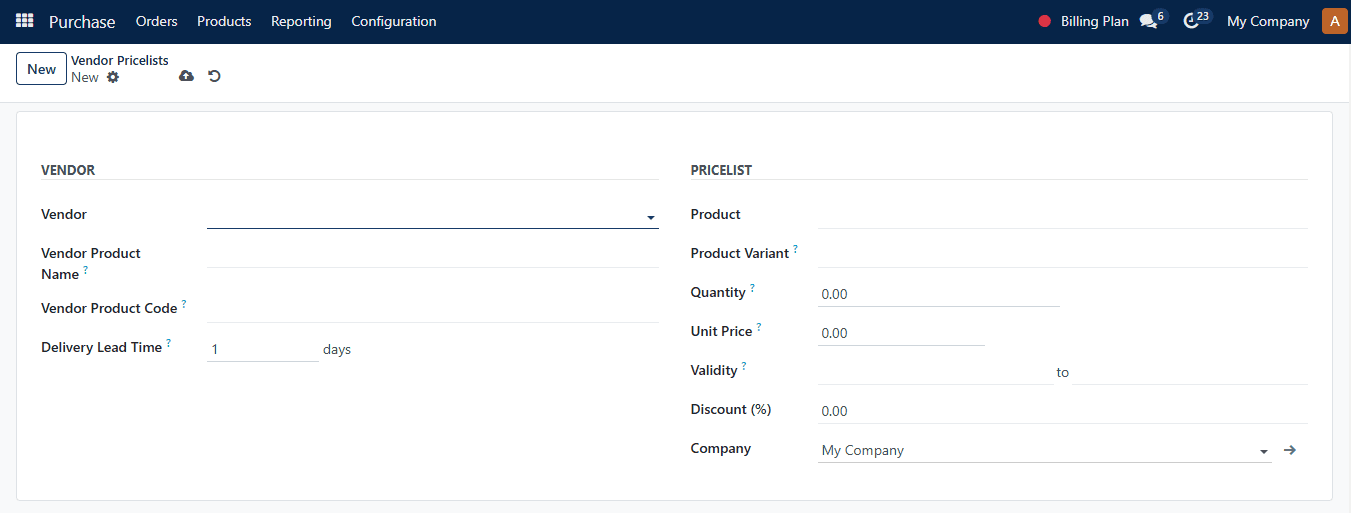Viewport: 1351px width, 513px height.
Task: Click the New button
Action: click(42, 69)
